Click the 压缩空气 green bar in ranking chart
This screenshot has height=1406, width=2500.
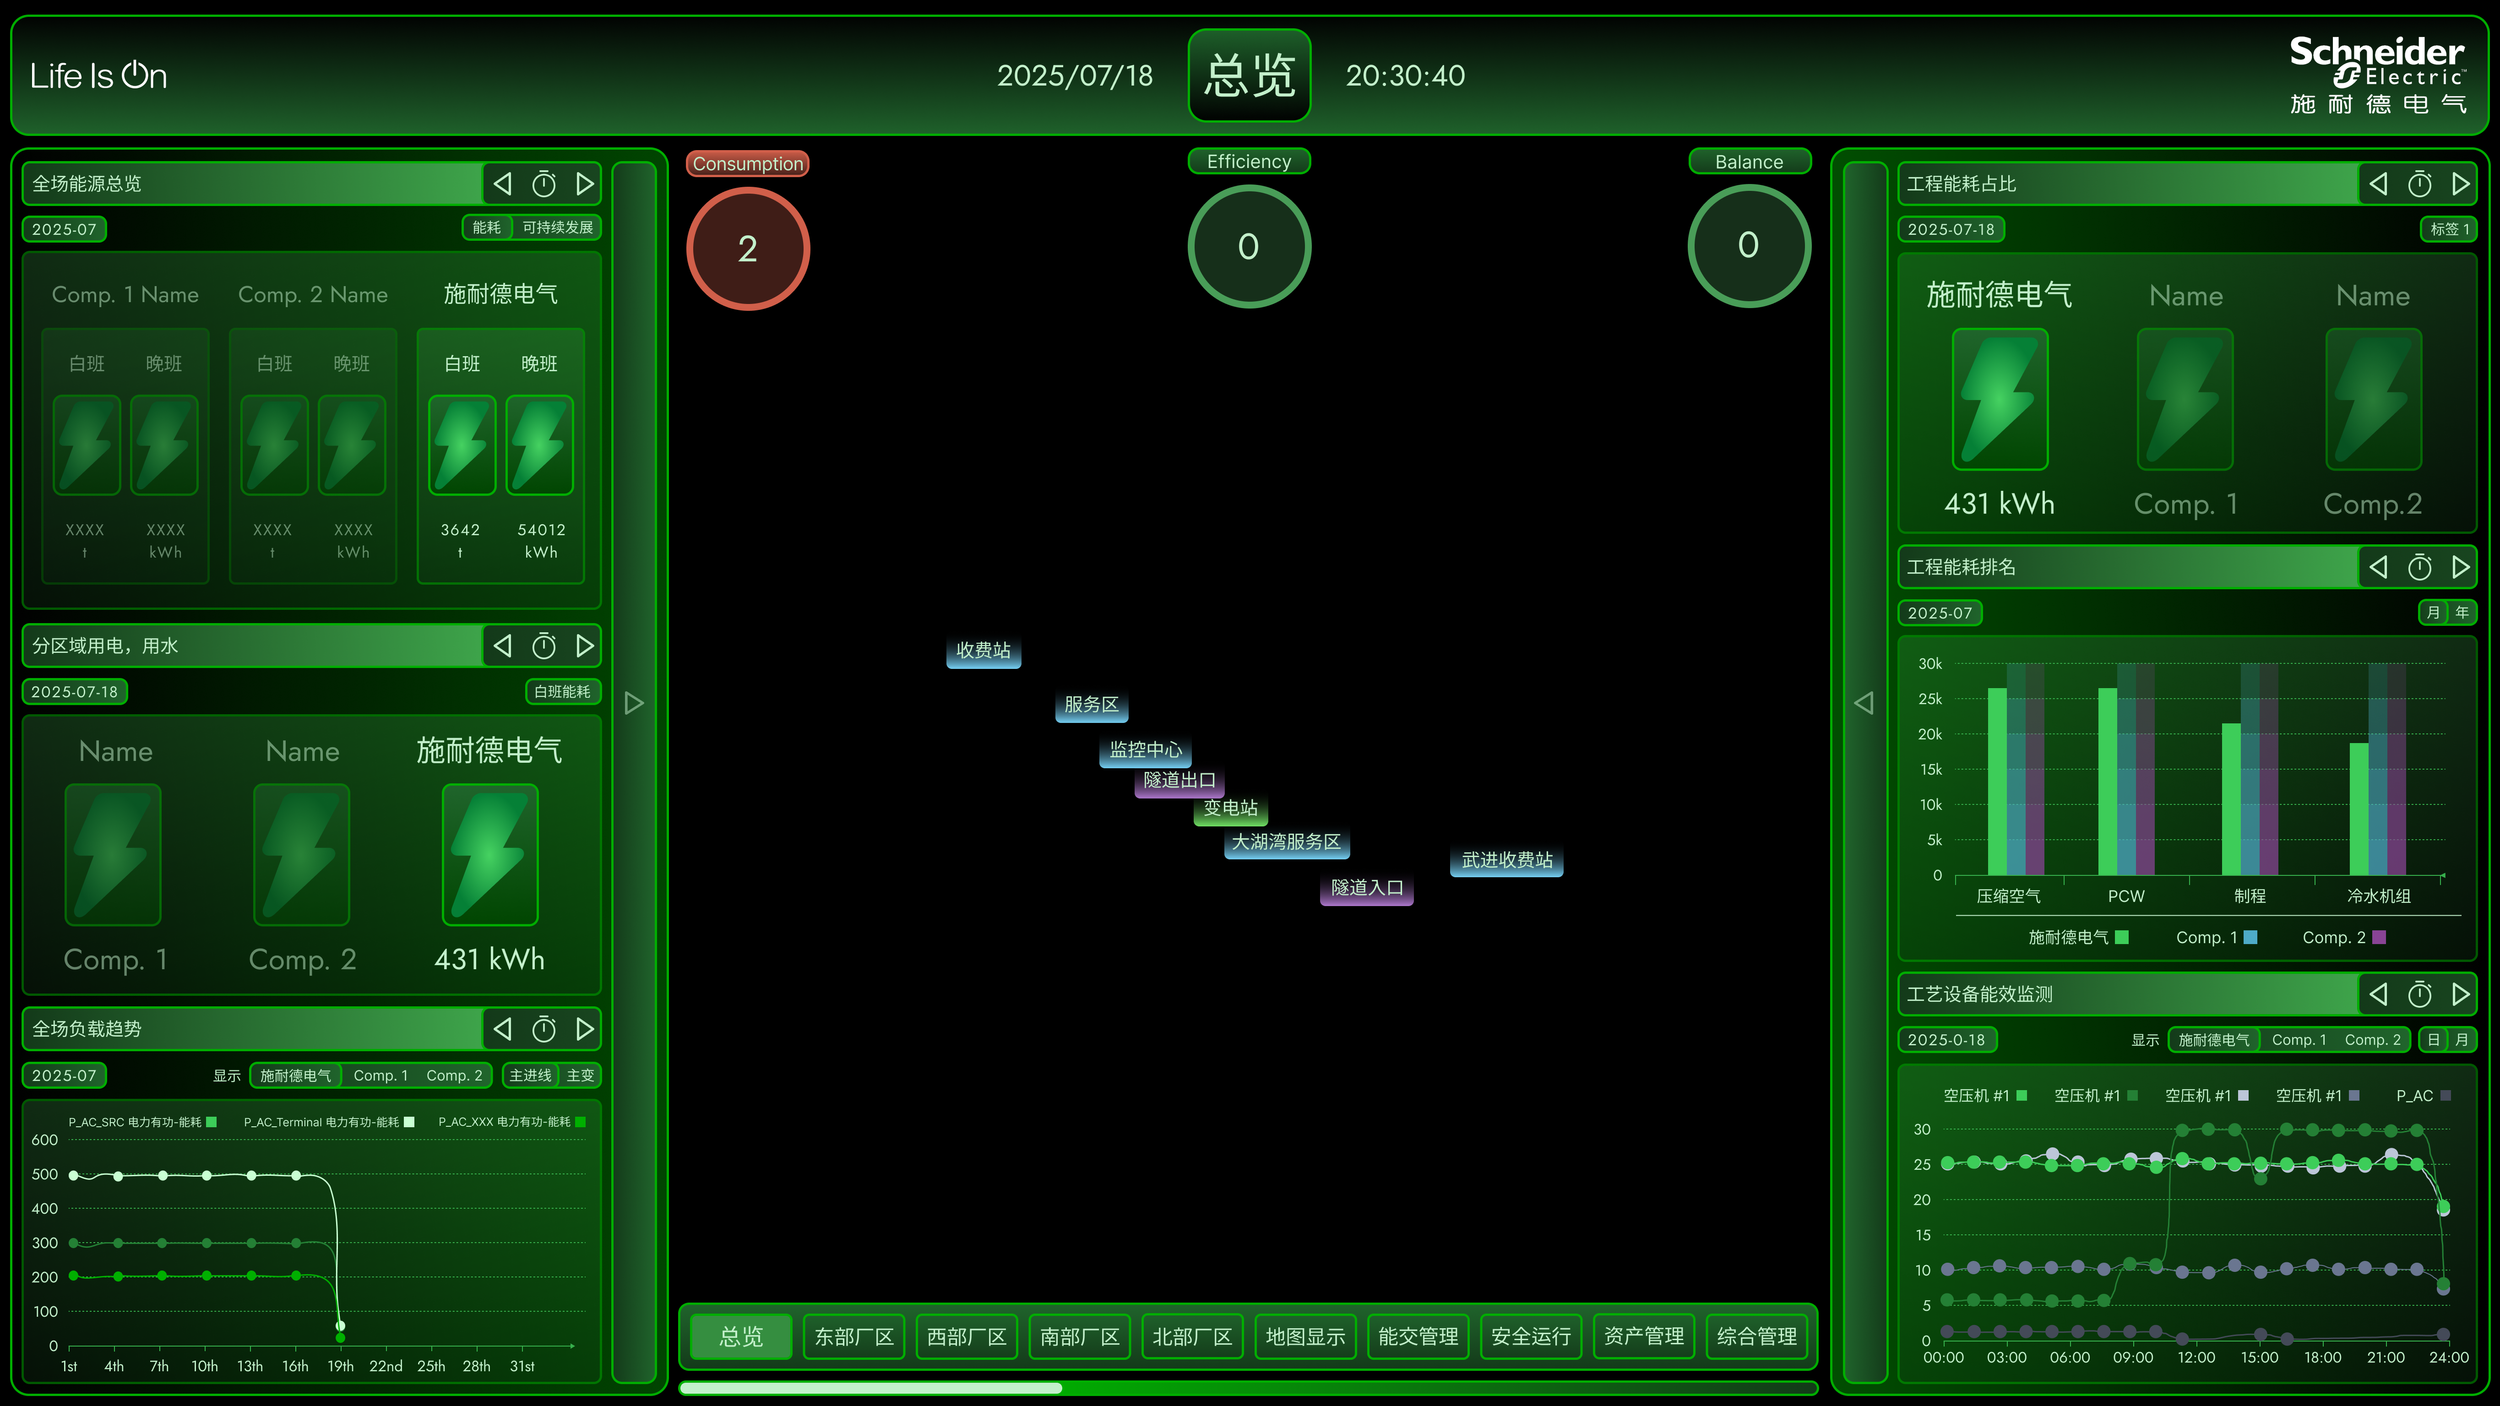point(1996,781)
